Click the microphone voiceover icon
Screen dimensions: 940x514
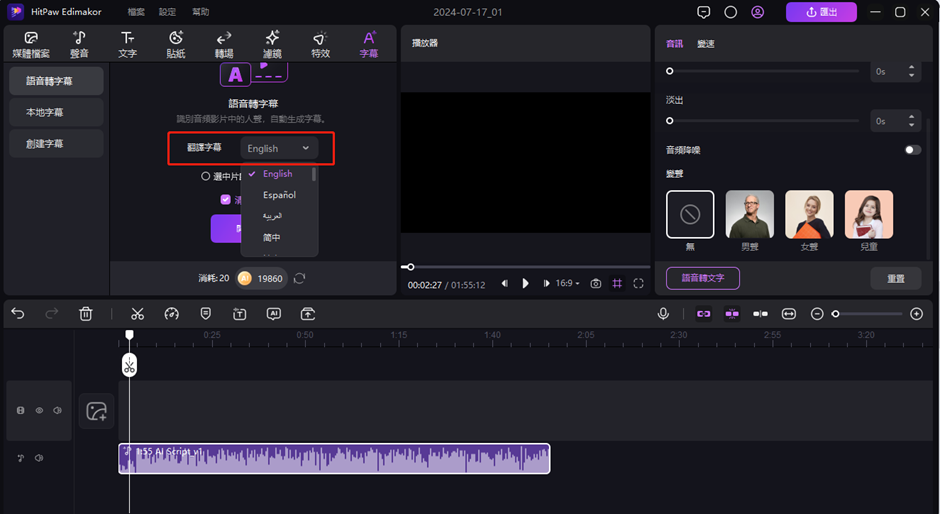(663, 314)
